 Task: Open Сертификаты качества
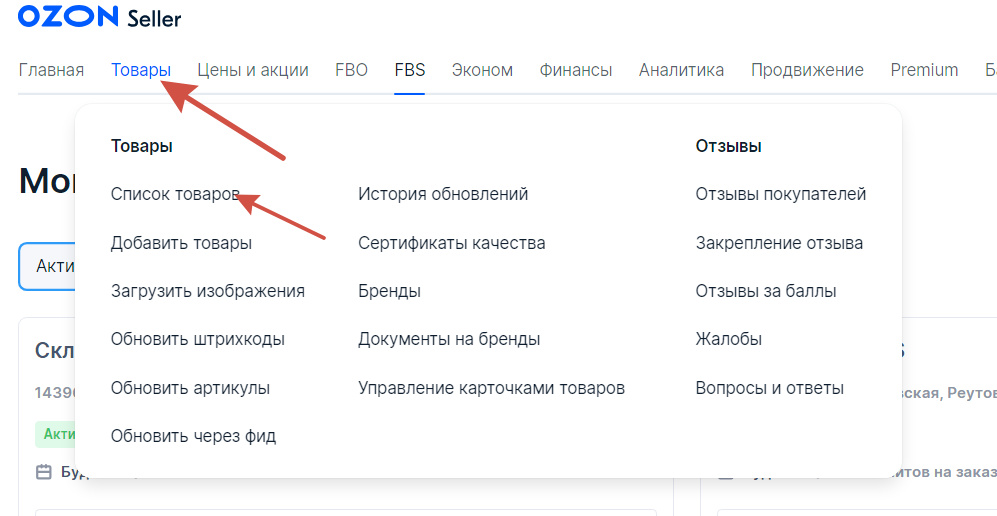point(451,243)
